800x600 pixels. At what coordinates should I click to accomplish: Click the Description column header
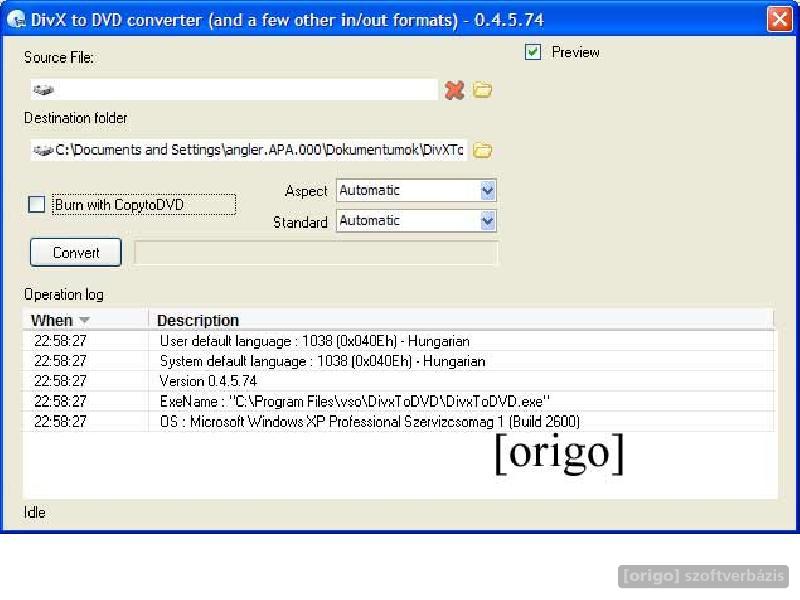(x=461, y=320)
